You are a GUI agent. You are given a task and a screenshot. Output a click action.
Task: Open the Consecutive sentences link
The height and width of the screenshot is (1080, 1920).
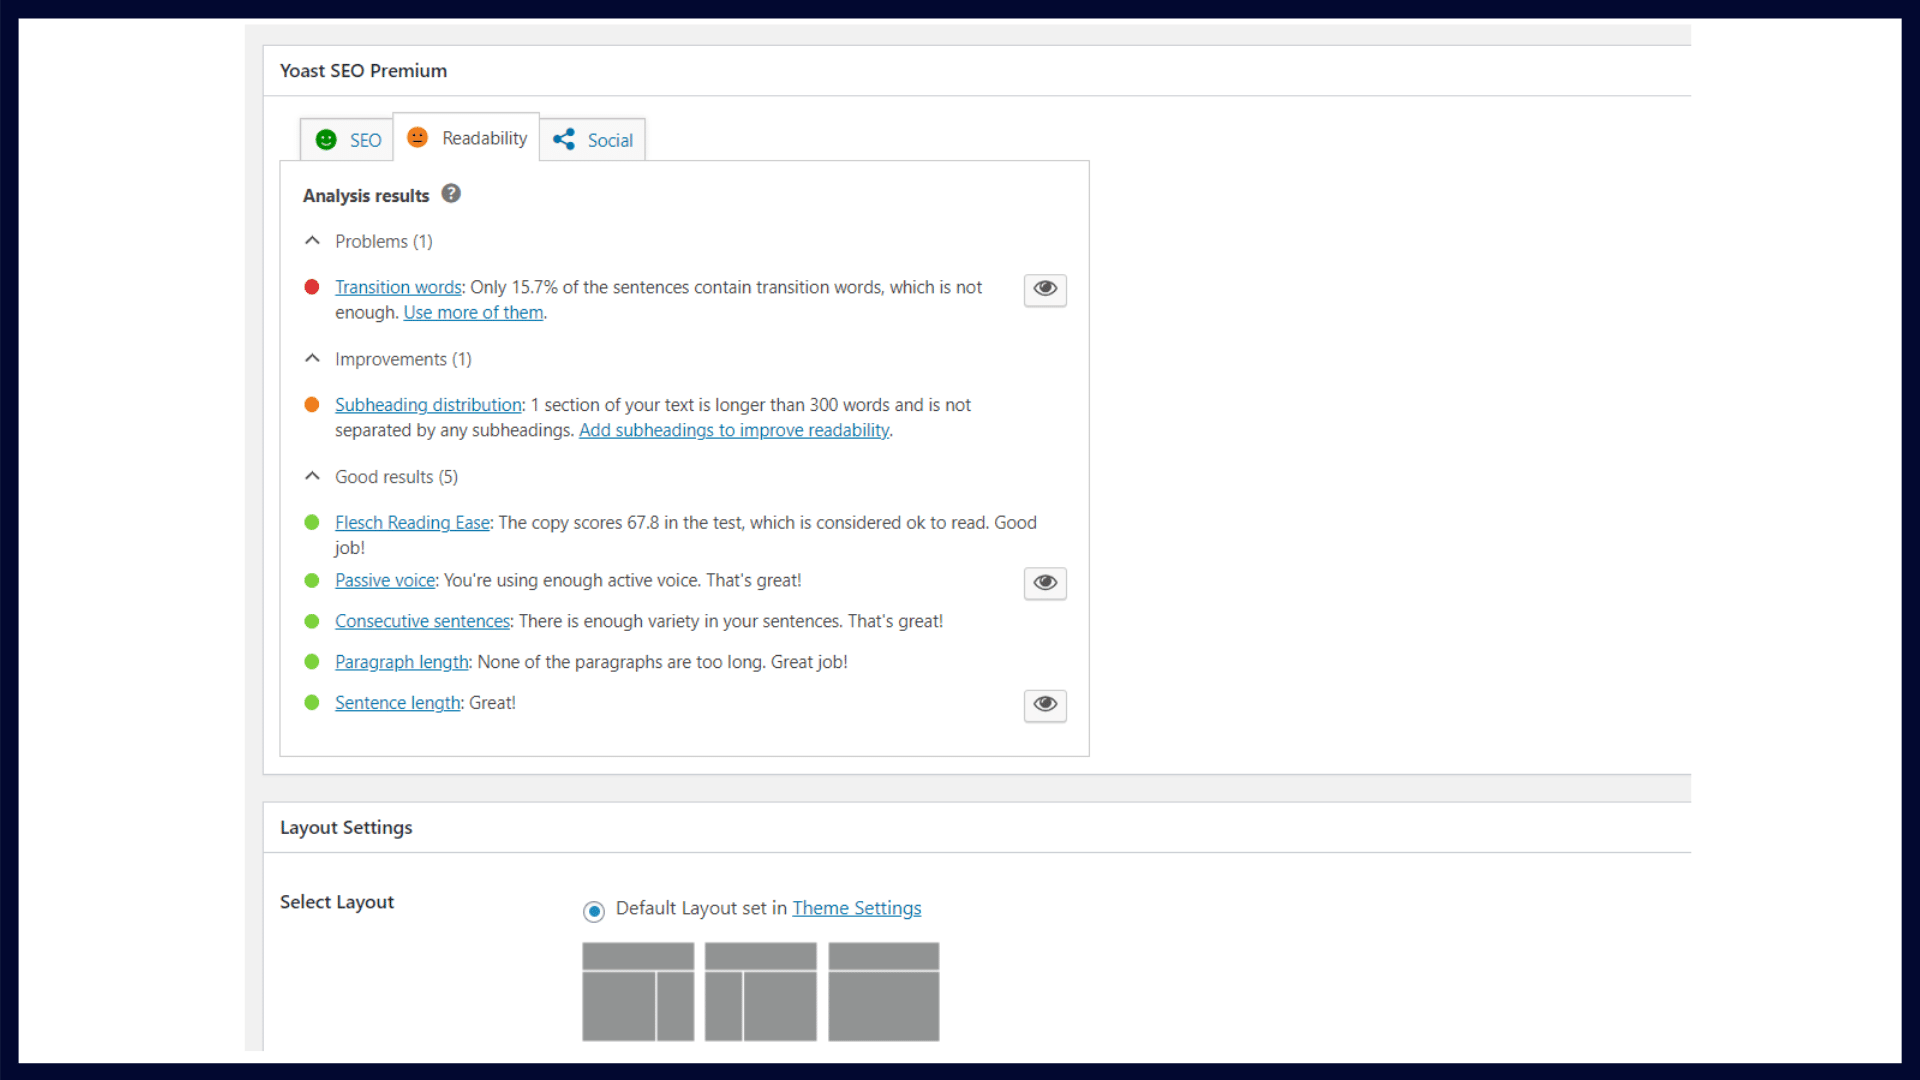coord(422,622)
